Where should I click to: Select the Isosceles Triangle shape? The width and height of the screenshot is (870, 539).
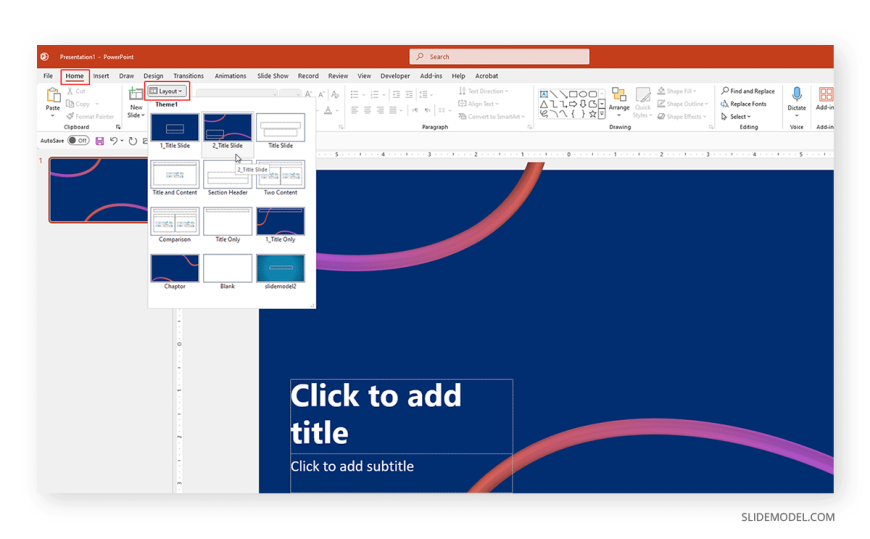point(544,104)
